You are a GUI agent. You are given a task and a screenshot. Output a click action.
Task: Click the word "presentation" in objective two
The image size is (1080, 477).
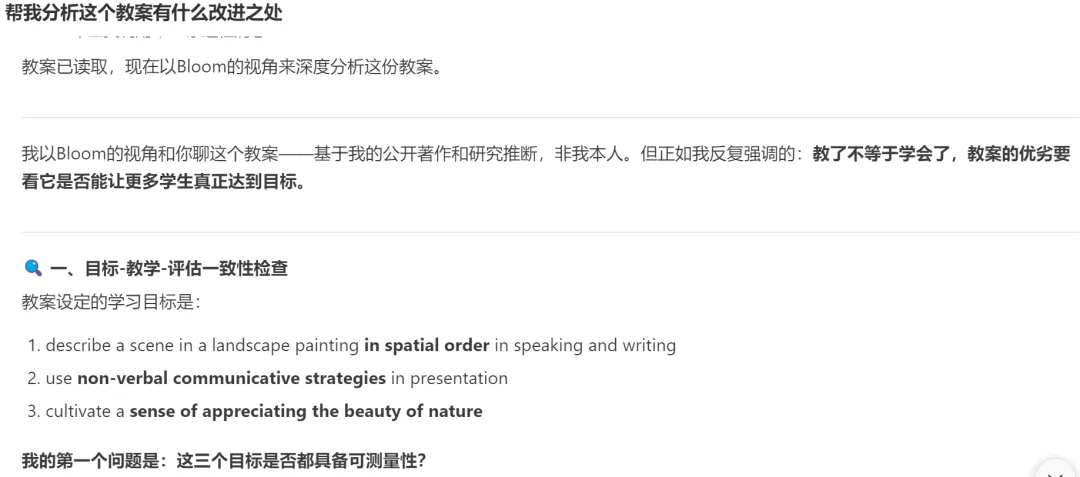tap(460, 379)
